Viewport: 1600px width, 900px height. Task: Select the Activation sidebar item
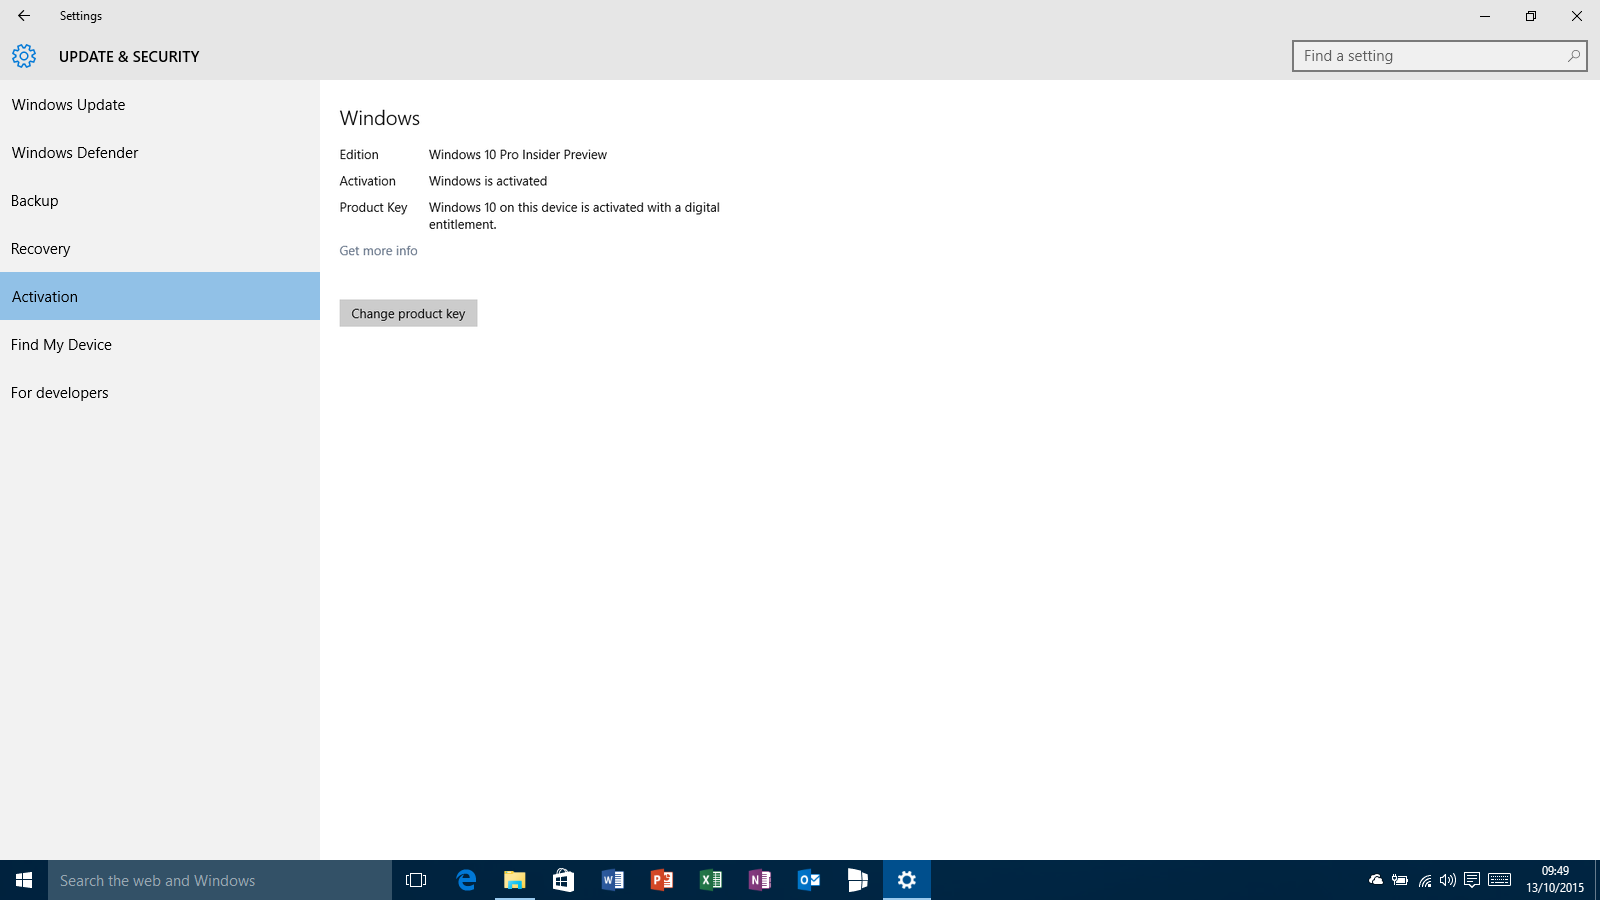coord(160,296)
